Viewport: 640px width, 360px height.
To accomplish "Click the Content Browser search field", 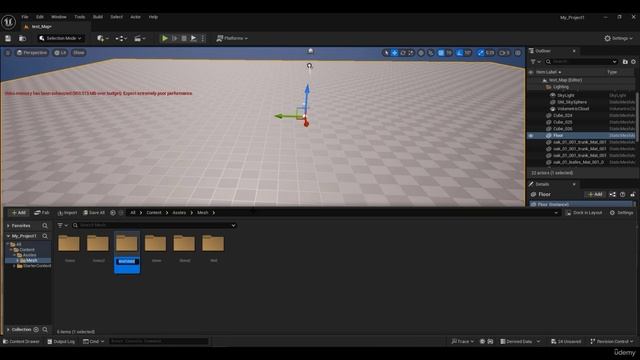I will click(154, 225).
